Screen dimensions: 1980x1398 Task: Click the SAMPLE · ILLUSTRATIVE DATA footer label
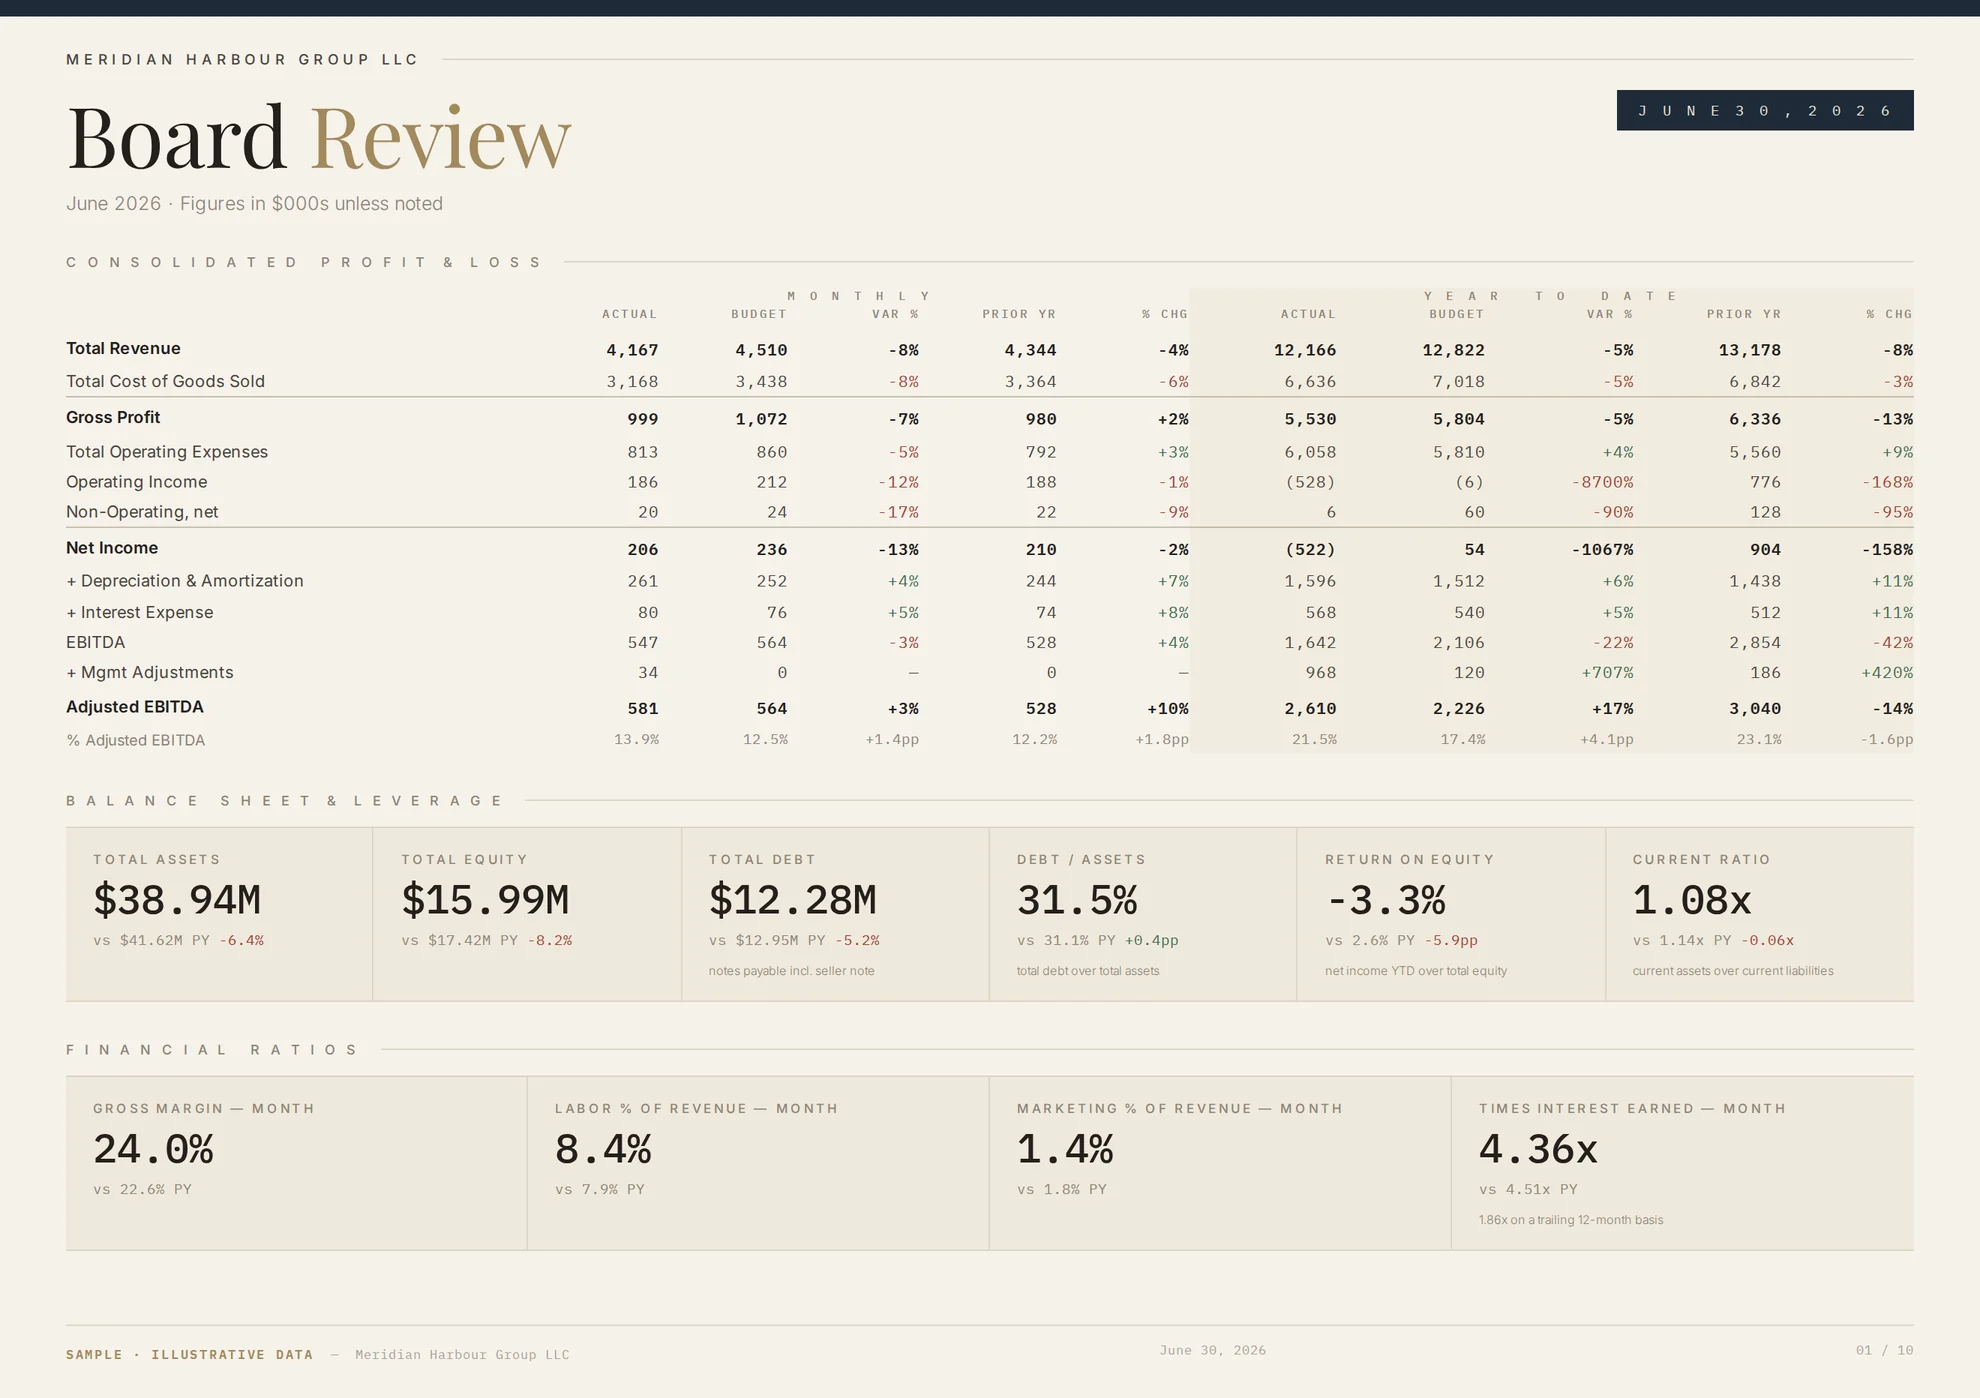coord(190,1355)
